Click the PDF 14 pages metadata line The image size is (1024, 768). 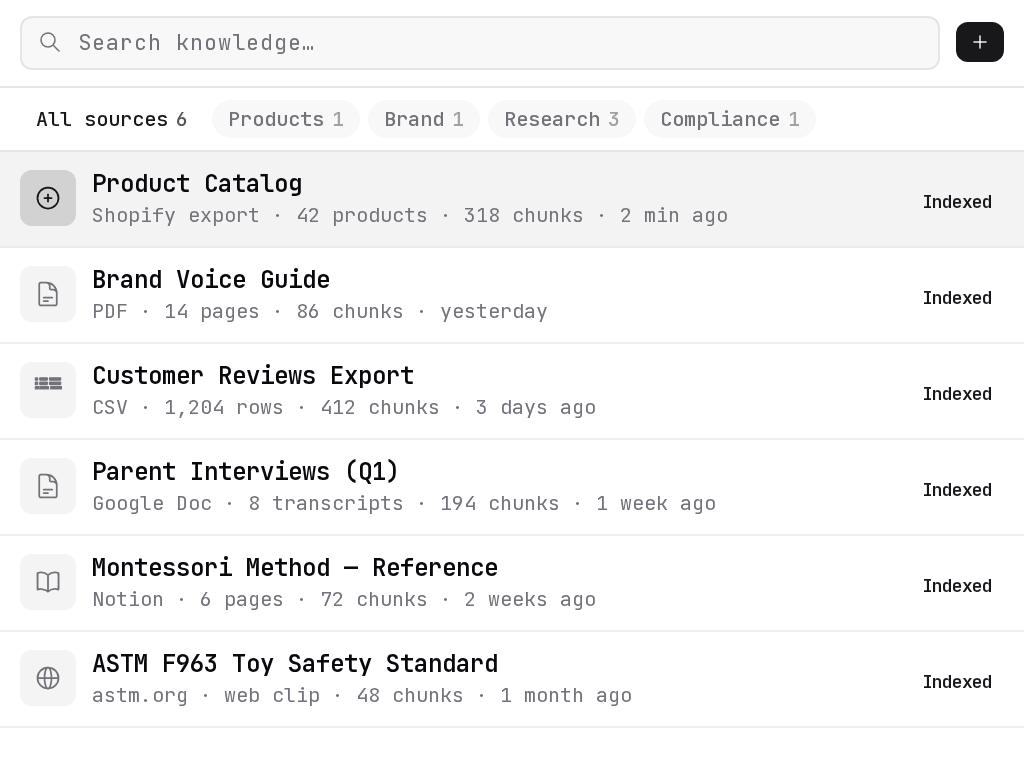click(x=320, y=312)
